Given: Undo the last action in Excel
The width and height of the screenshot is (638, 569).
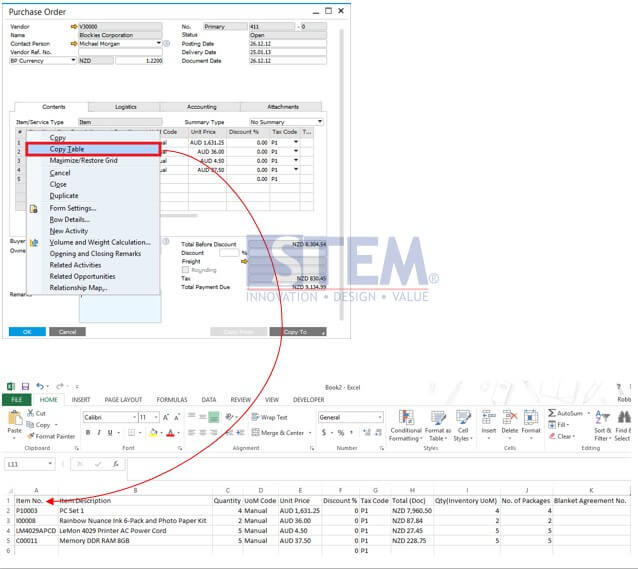Looking at the screenshot, I should click(x=40, y=386).
